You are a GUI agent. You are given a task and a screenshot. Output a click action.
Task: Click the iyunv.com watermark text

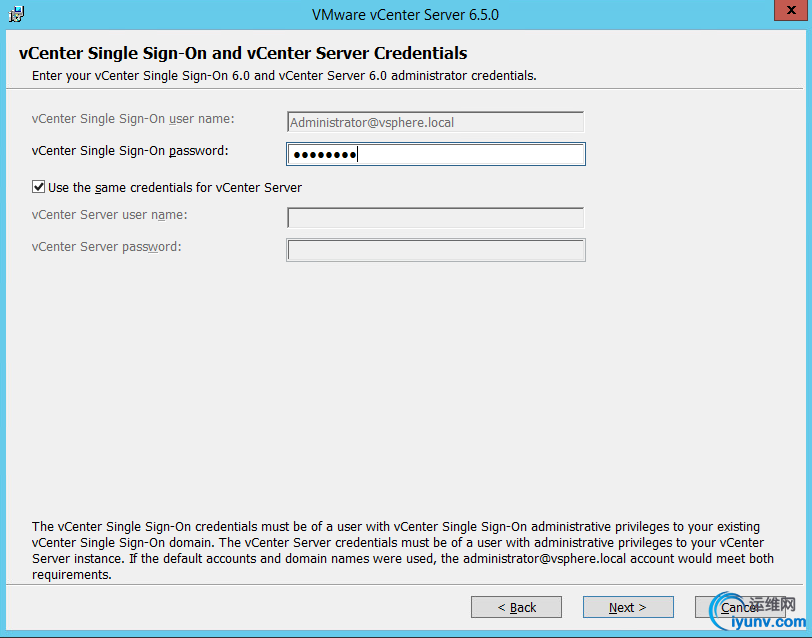(x=764, y=620)
